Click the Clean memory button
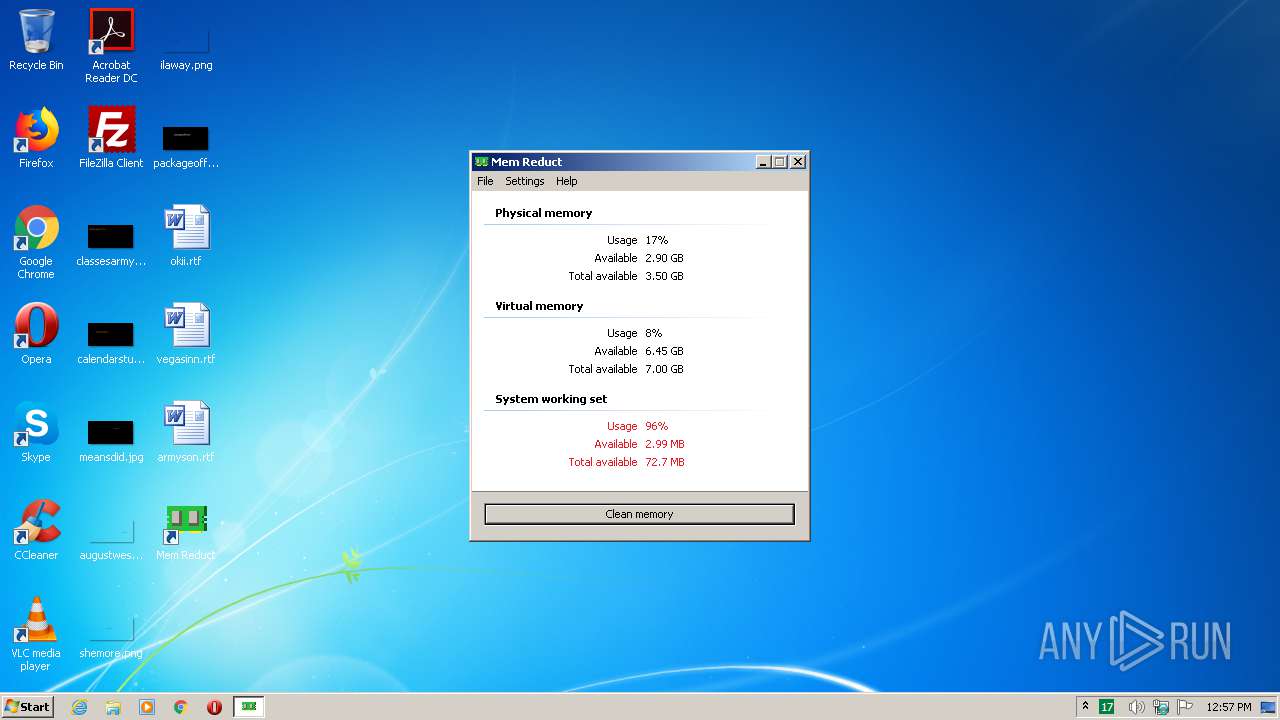The width and height of the screenshot is (1280, 720). [639, 514]
